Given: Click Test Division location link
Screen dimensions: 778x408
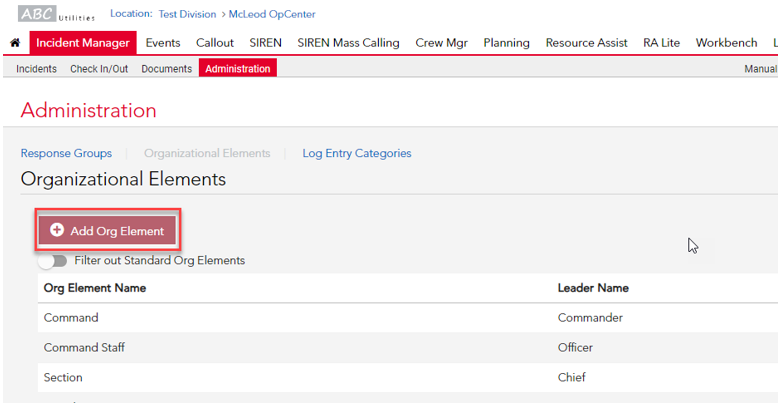Looking at the screenshot, I should [187, 14].
